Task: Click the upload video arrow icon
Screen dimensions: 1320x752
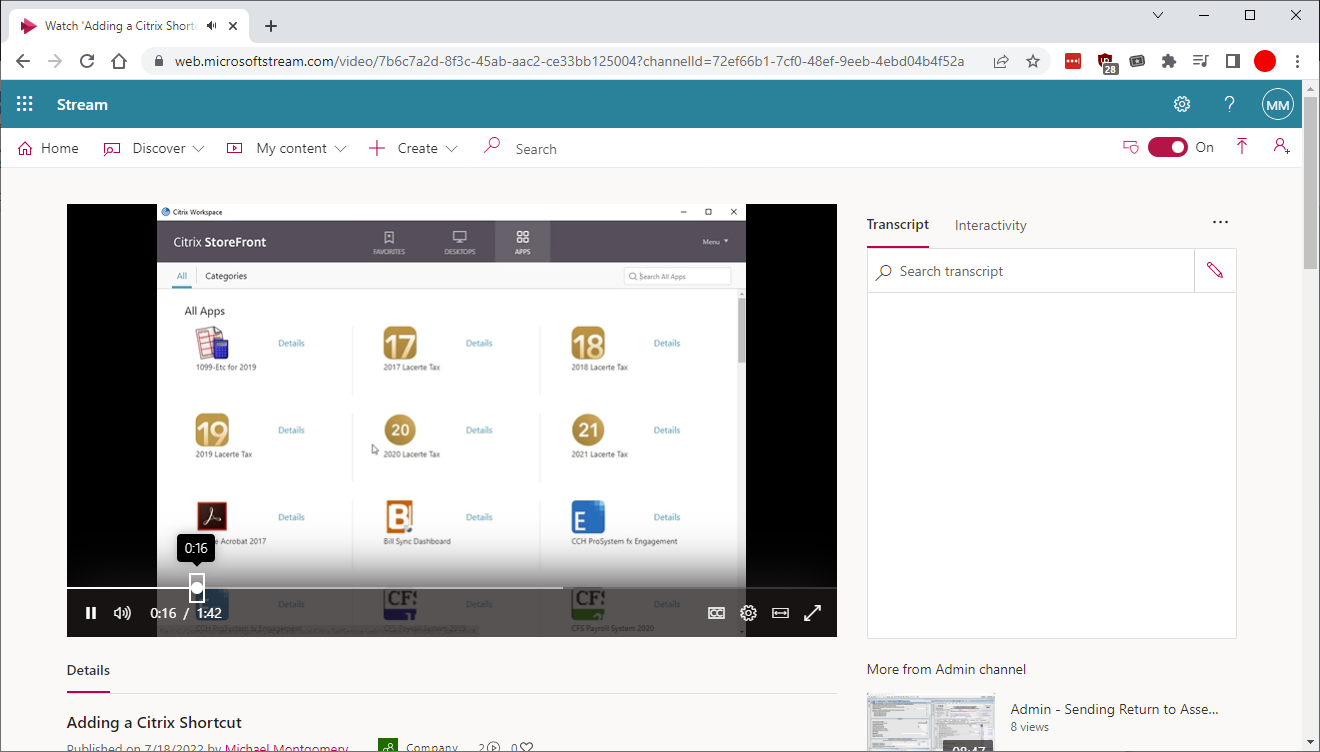Action: [x=1242, y=147]
